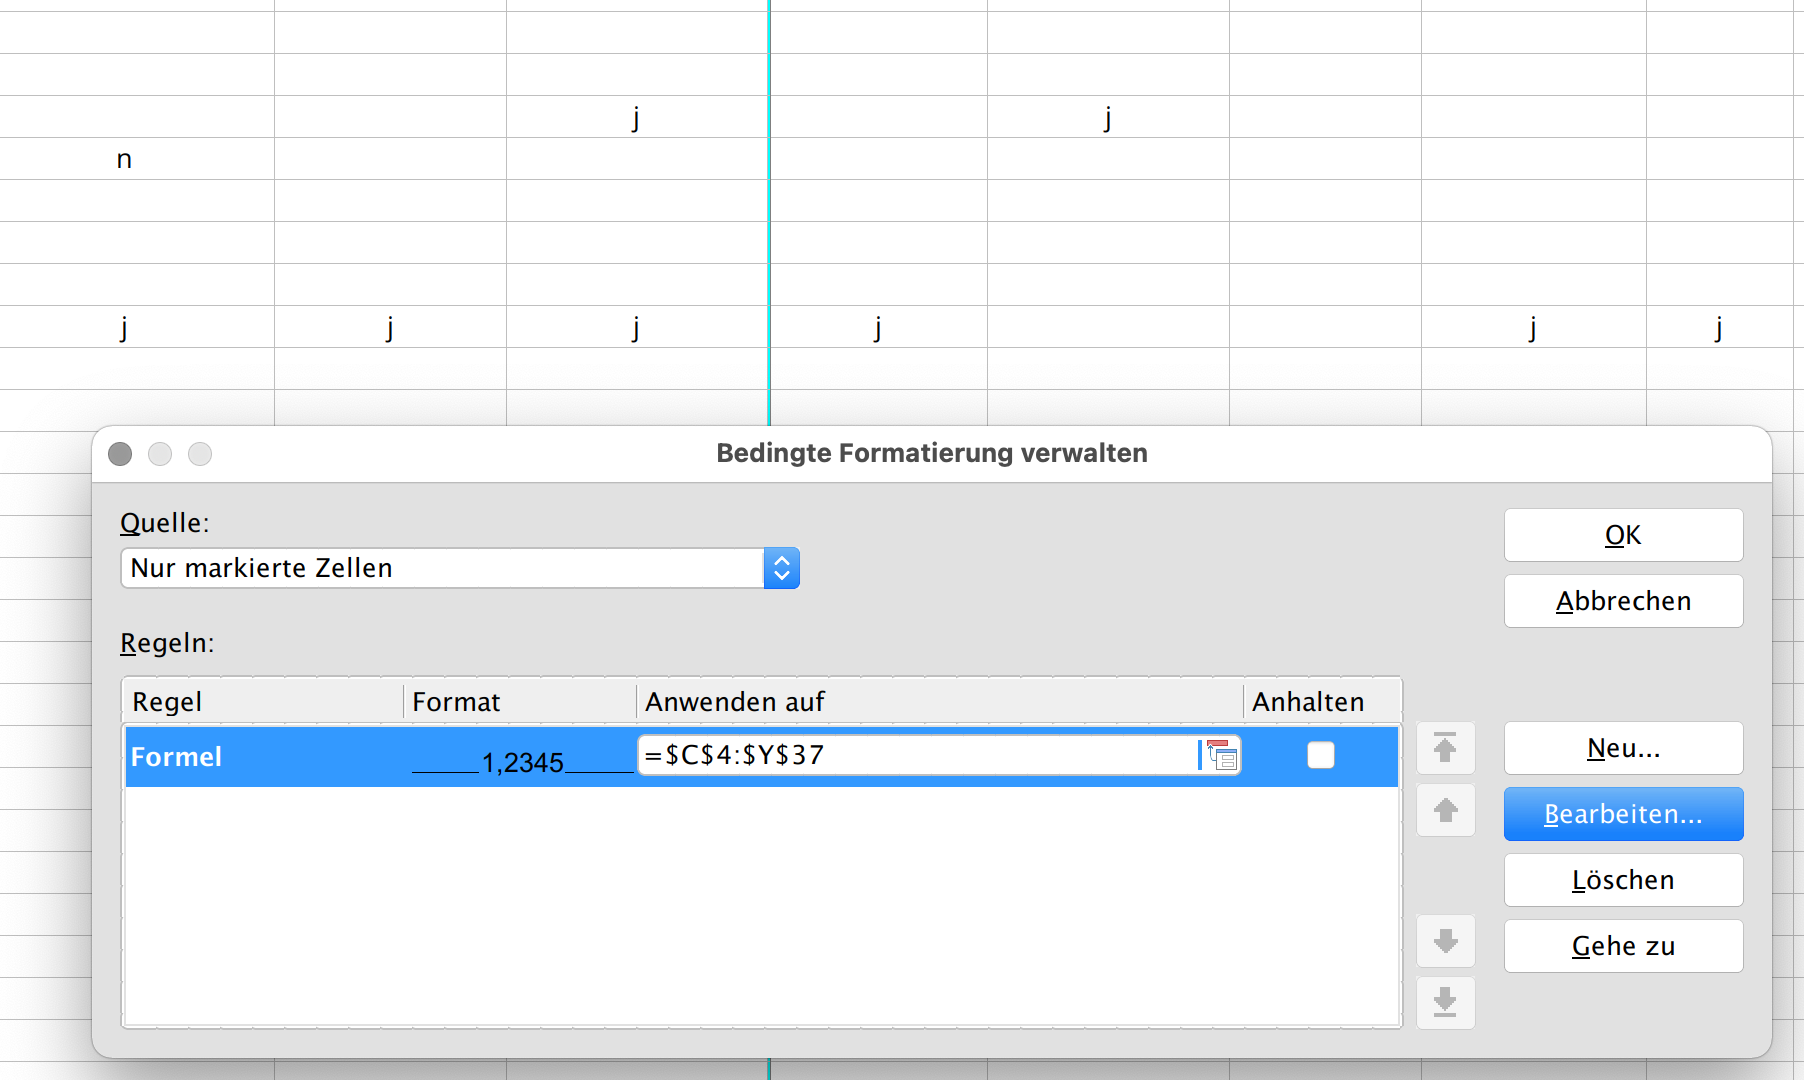Move the selected rule up one position
1804x1080 pixels.
pyautogui.click(x=1445, y=810)
